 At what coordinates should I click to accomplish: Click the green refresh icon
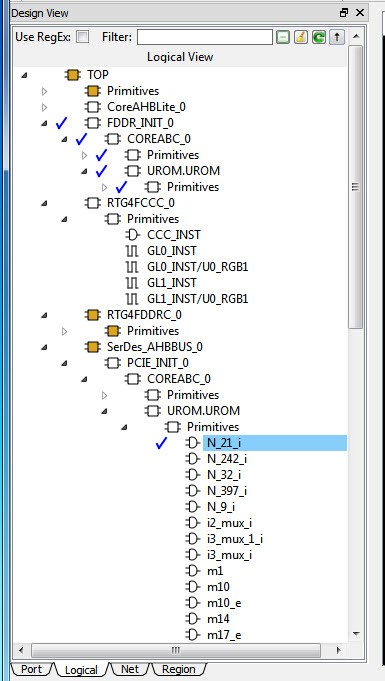(x=319, y=37)
